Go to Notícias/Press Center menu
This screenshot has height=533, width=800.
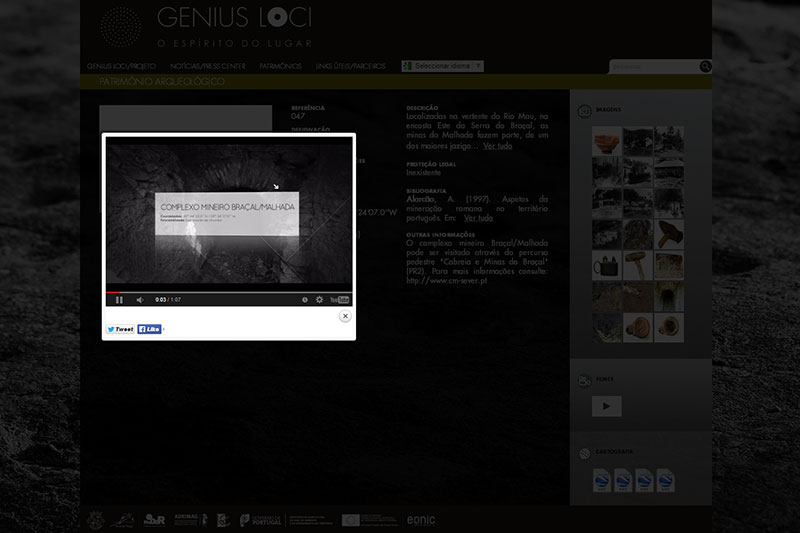click(x=208, y=66)
